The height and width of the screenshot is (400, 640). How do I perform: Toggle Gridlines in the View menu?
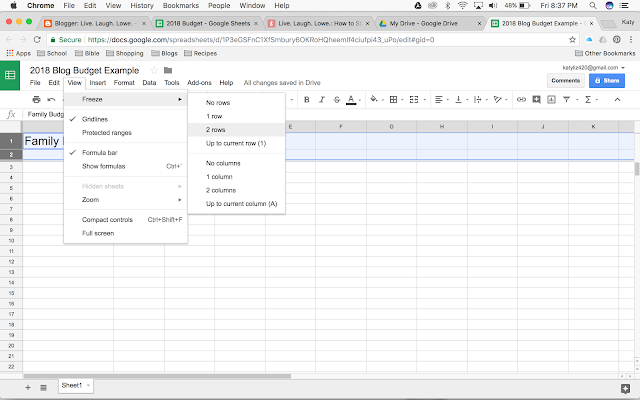tap(126, 119)
